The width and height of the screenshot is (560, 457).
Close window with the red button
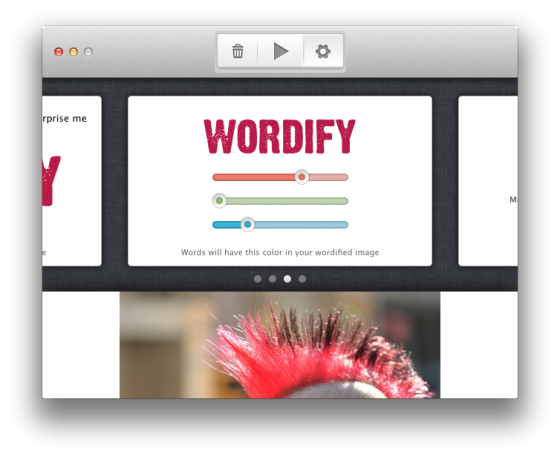click(x=59, y=52)
